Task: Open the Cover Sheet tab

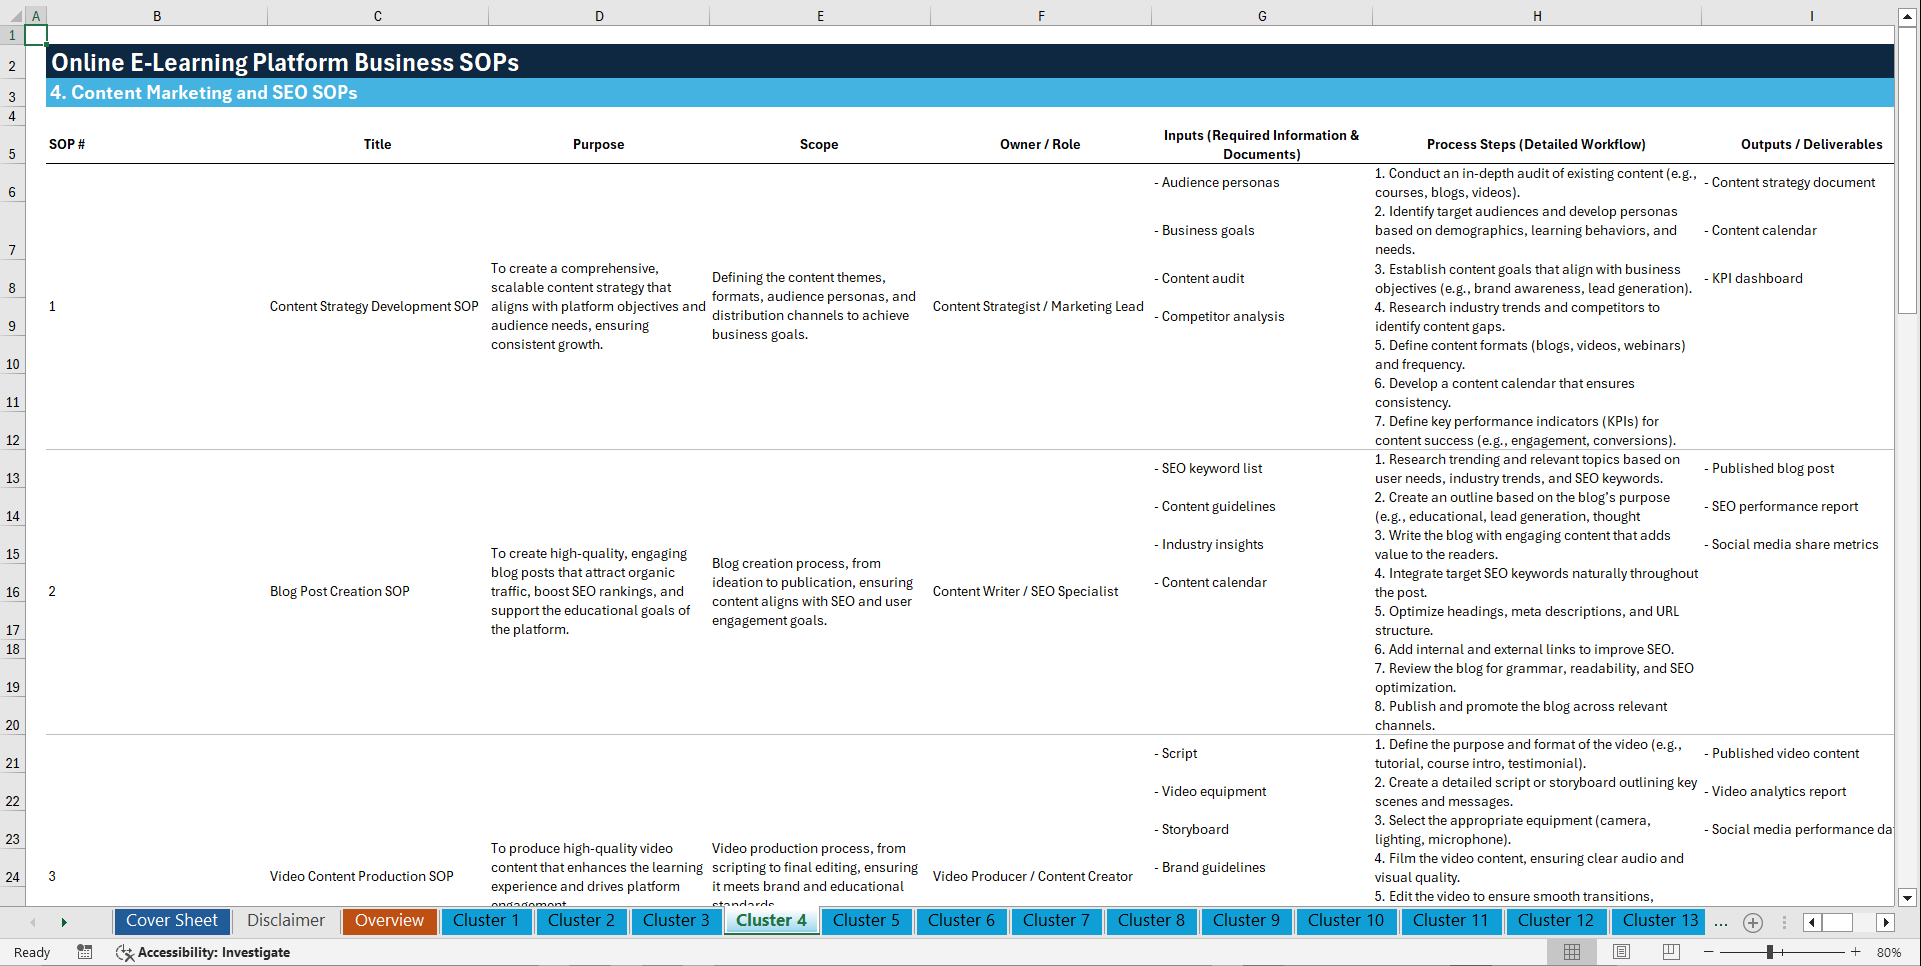Action: [x=171, y=921]
